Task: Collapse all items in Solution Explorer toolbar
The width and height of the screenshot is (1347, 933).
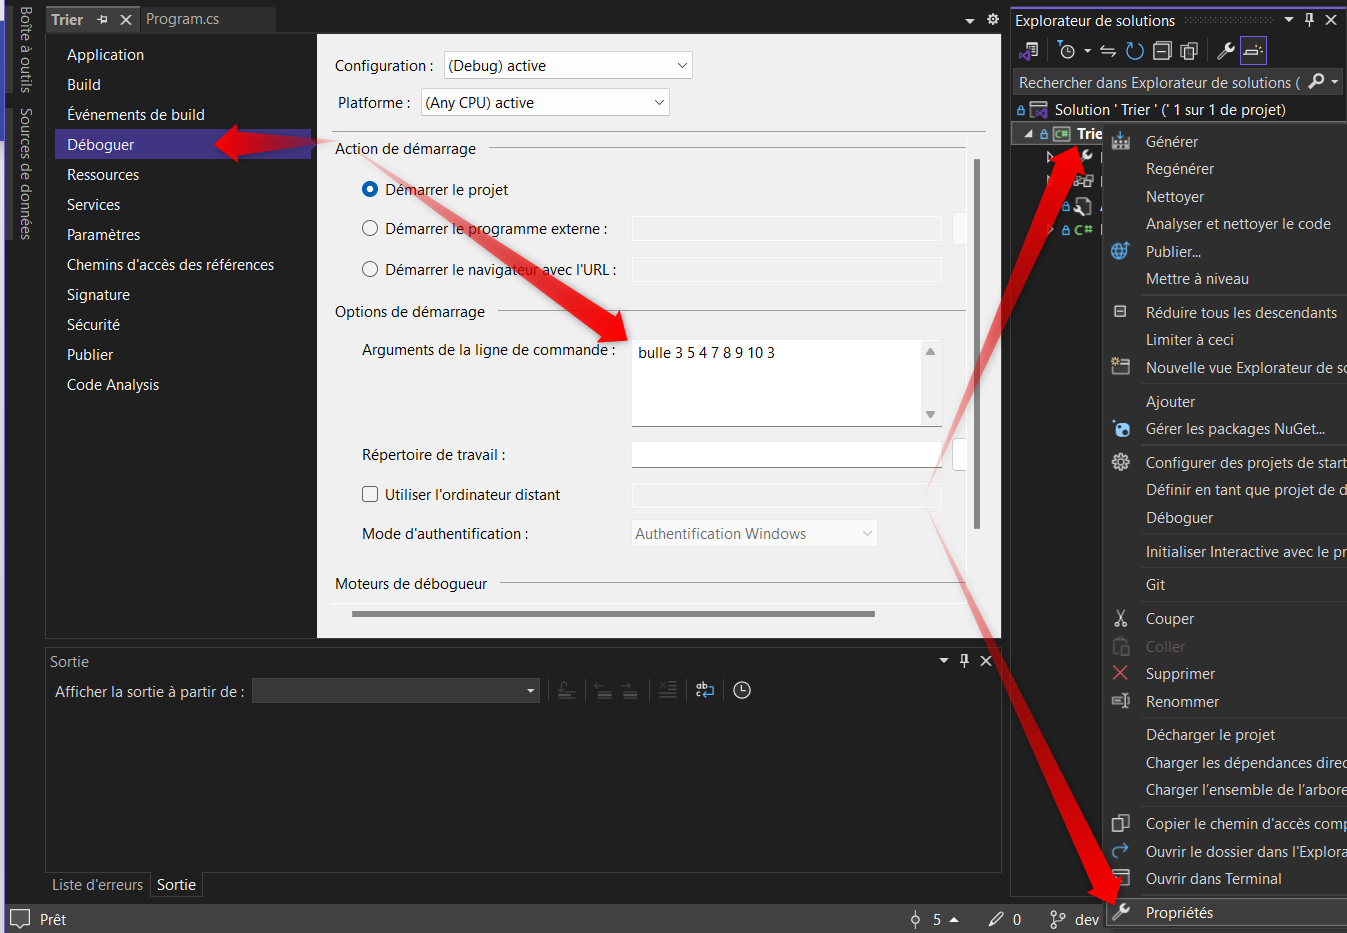Action: [1162, 51]
